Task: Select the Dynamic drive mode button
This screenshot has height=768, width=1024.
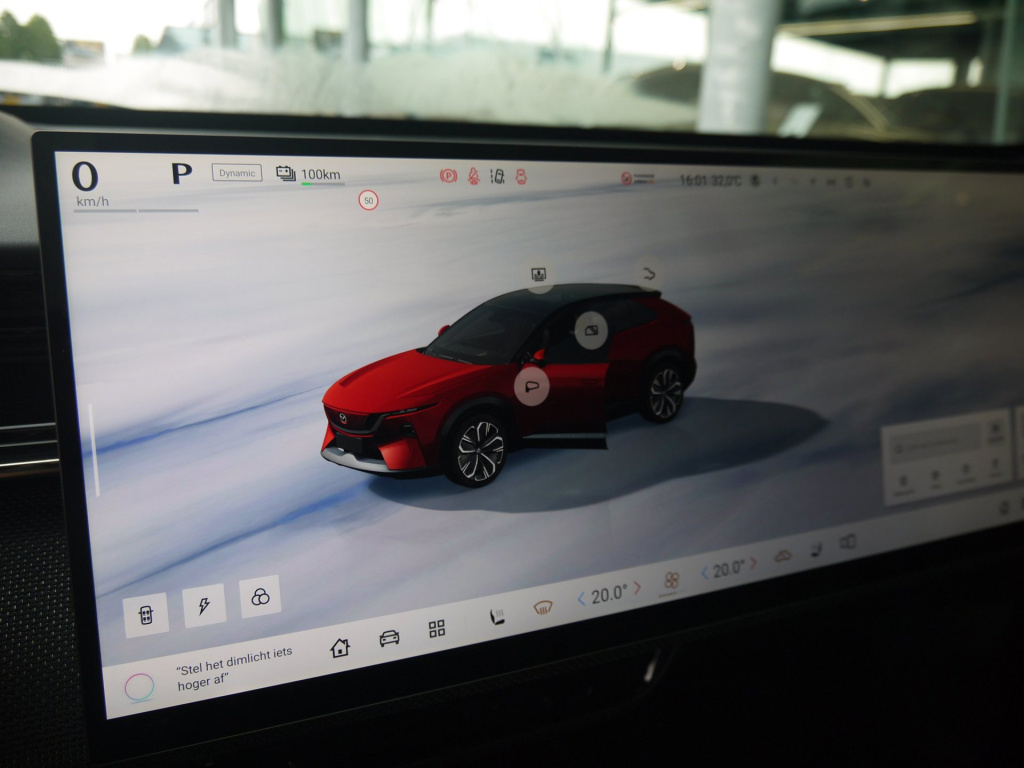Action: [x=236, y=173]
